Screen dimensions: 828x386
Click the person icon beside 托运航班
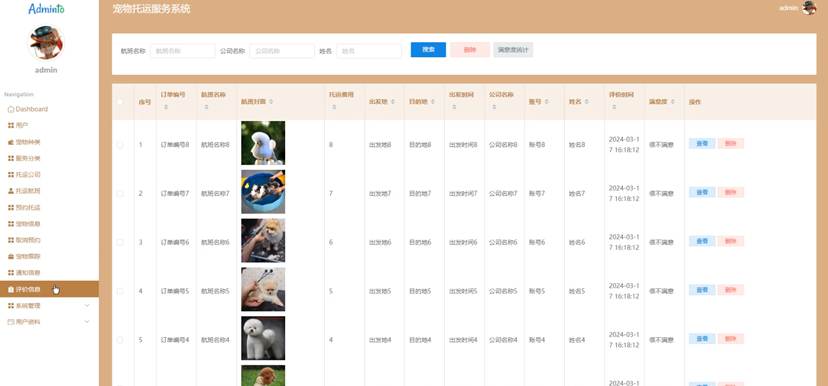pyautogui.click(x=11, y=191)
